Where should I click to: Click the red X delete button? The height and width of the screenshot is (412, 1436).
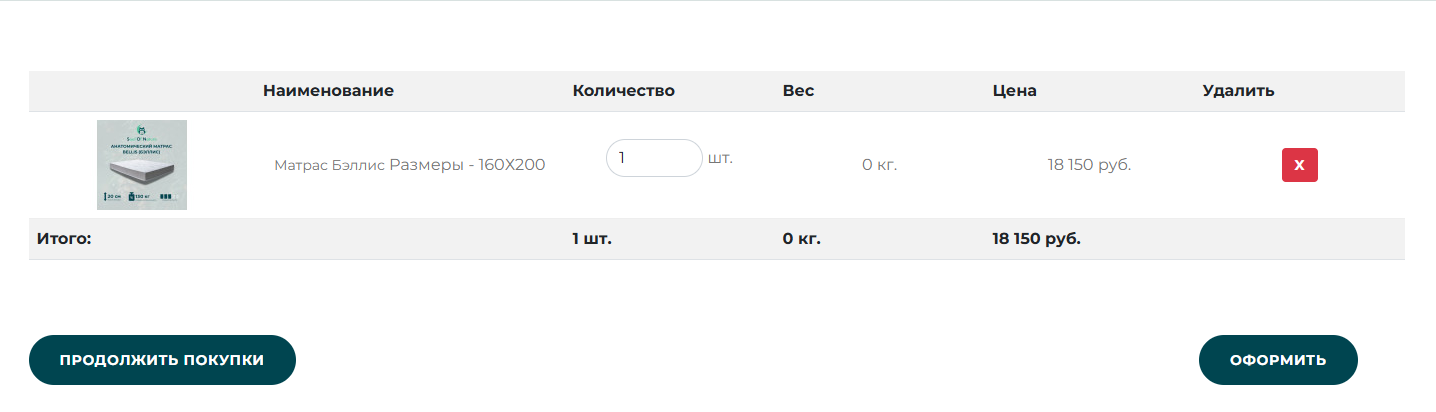(1299, 165)
